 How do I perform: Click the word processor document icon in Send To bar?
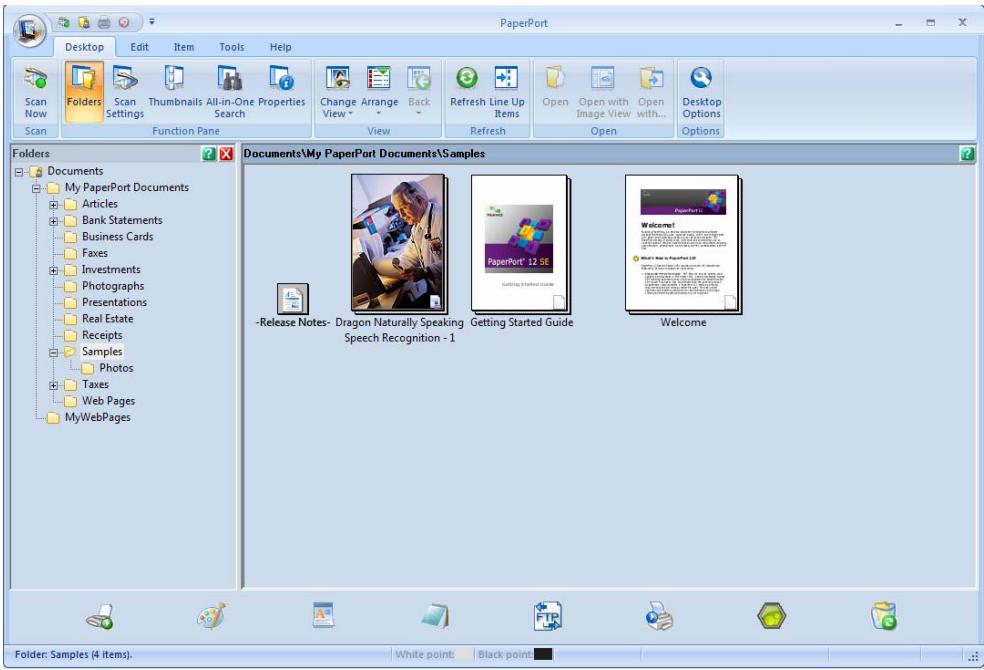323,615
